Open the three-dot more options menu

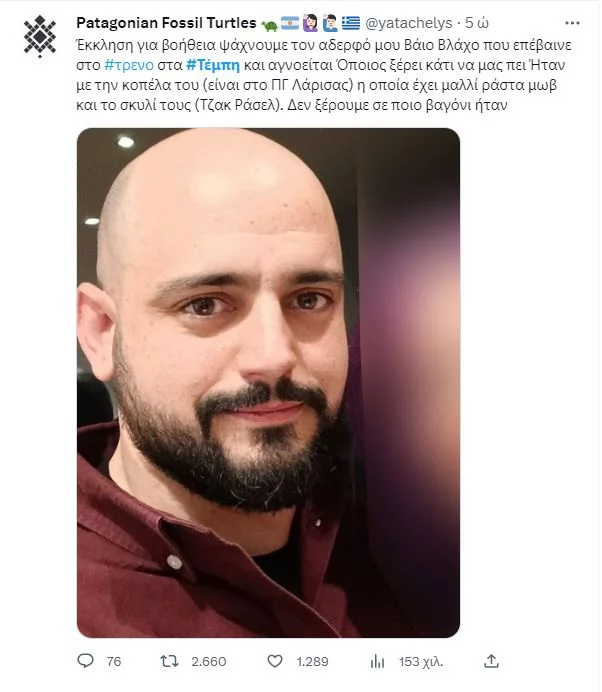[572, 23]
